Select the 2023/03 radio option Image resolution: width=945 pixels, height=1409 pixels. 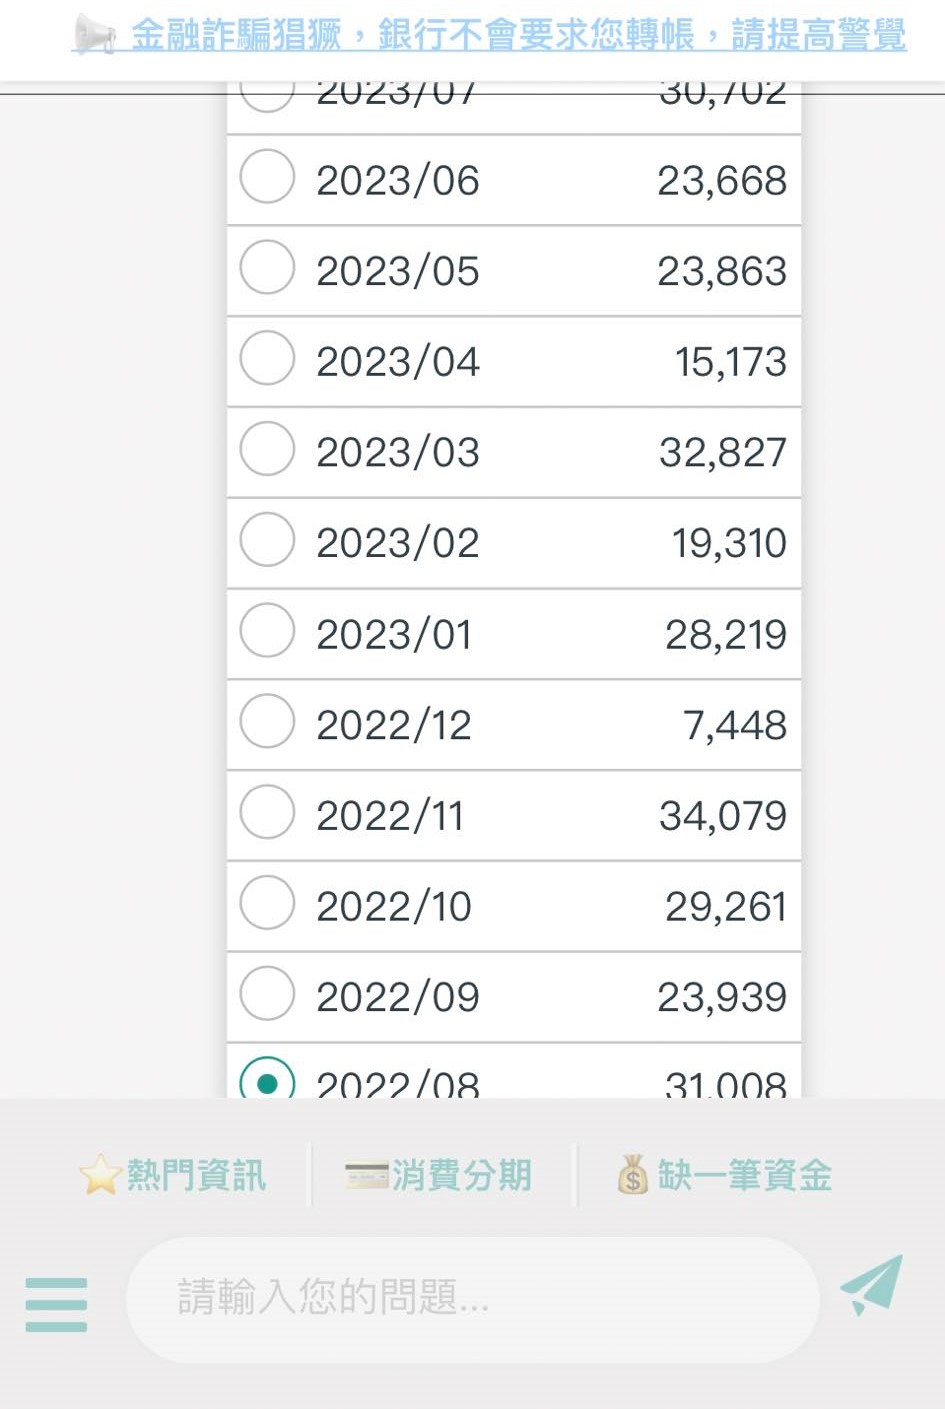267,449
